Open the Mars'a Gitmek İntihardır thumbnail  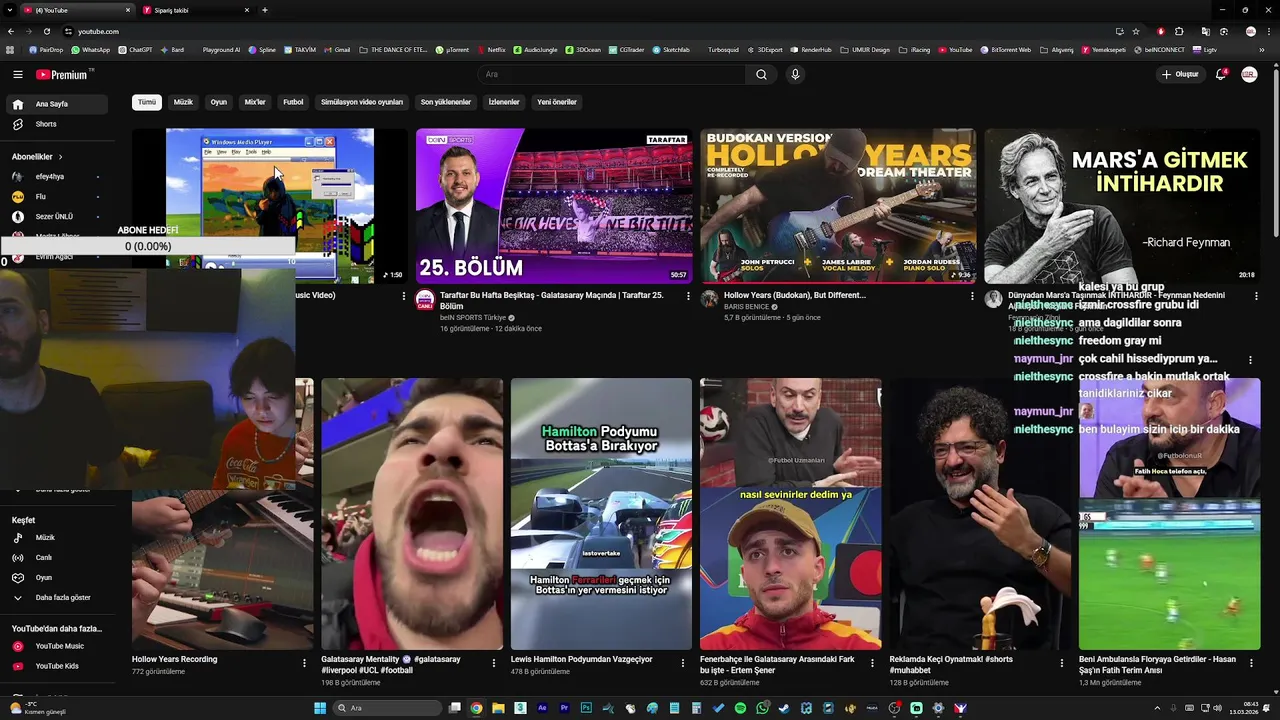[1122, 206]
